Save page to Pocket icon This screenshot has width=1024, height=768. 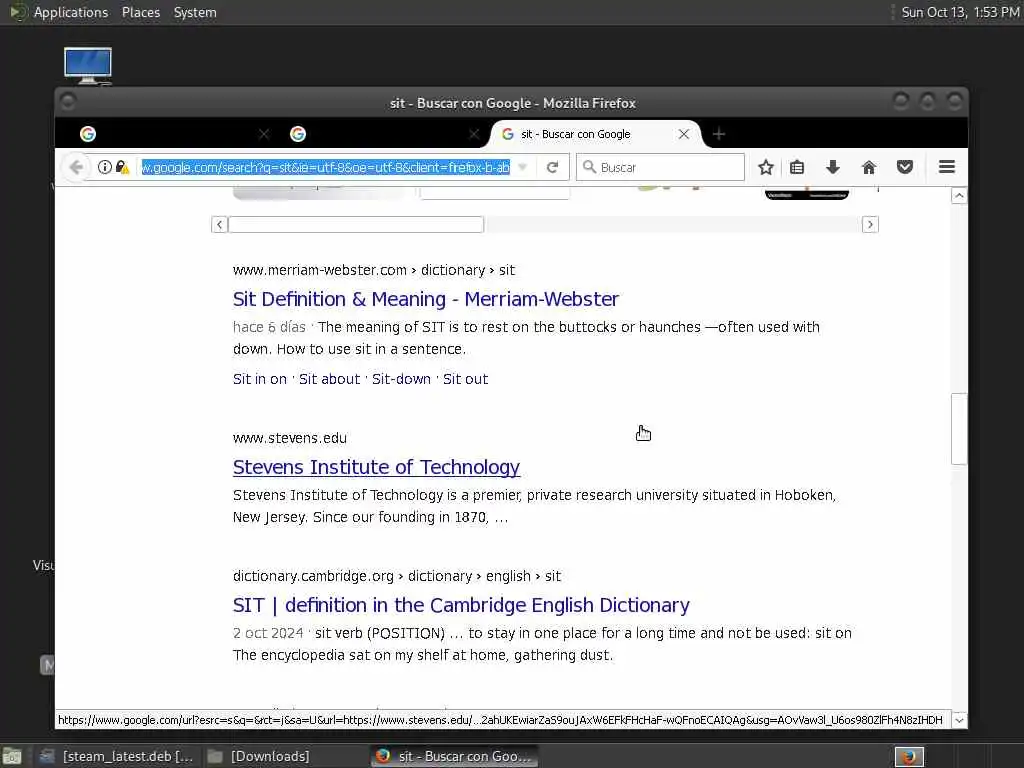click(904, 167)
